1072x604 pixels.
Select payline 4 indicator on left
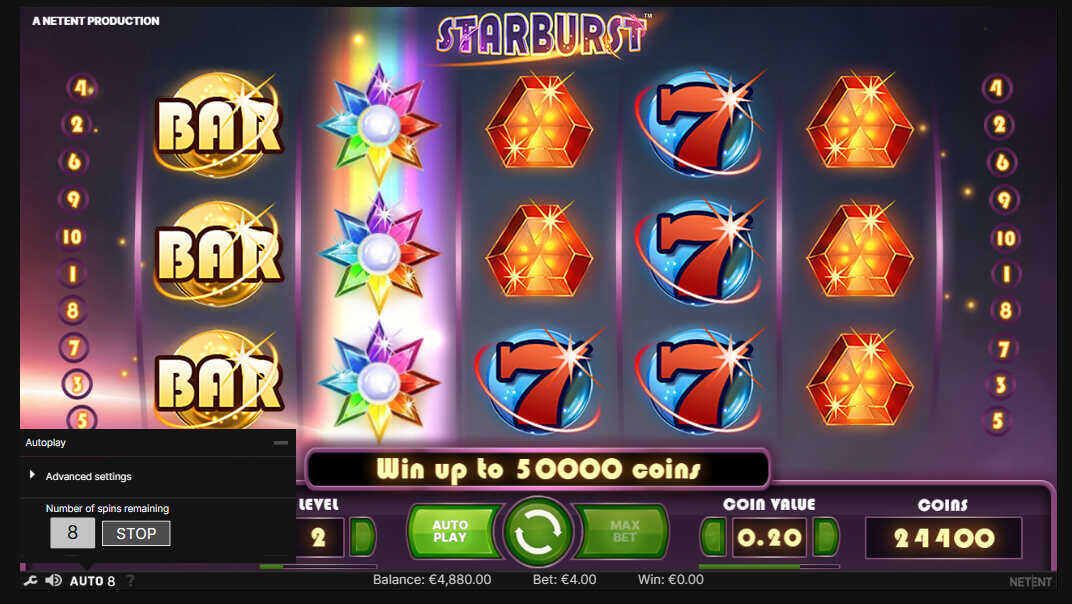(82, 88)
